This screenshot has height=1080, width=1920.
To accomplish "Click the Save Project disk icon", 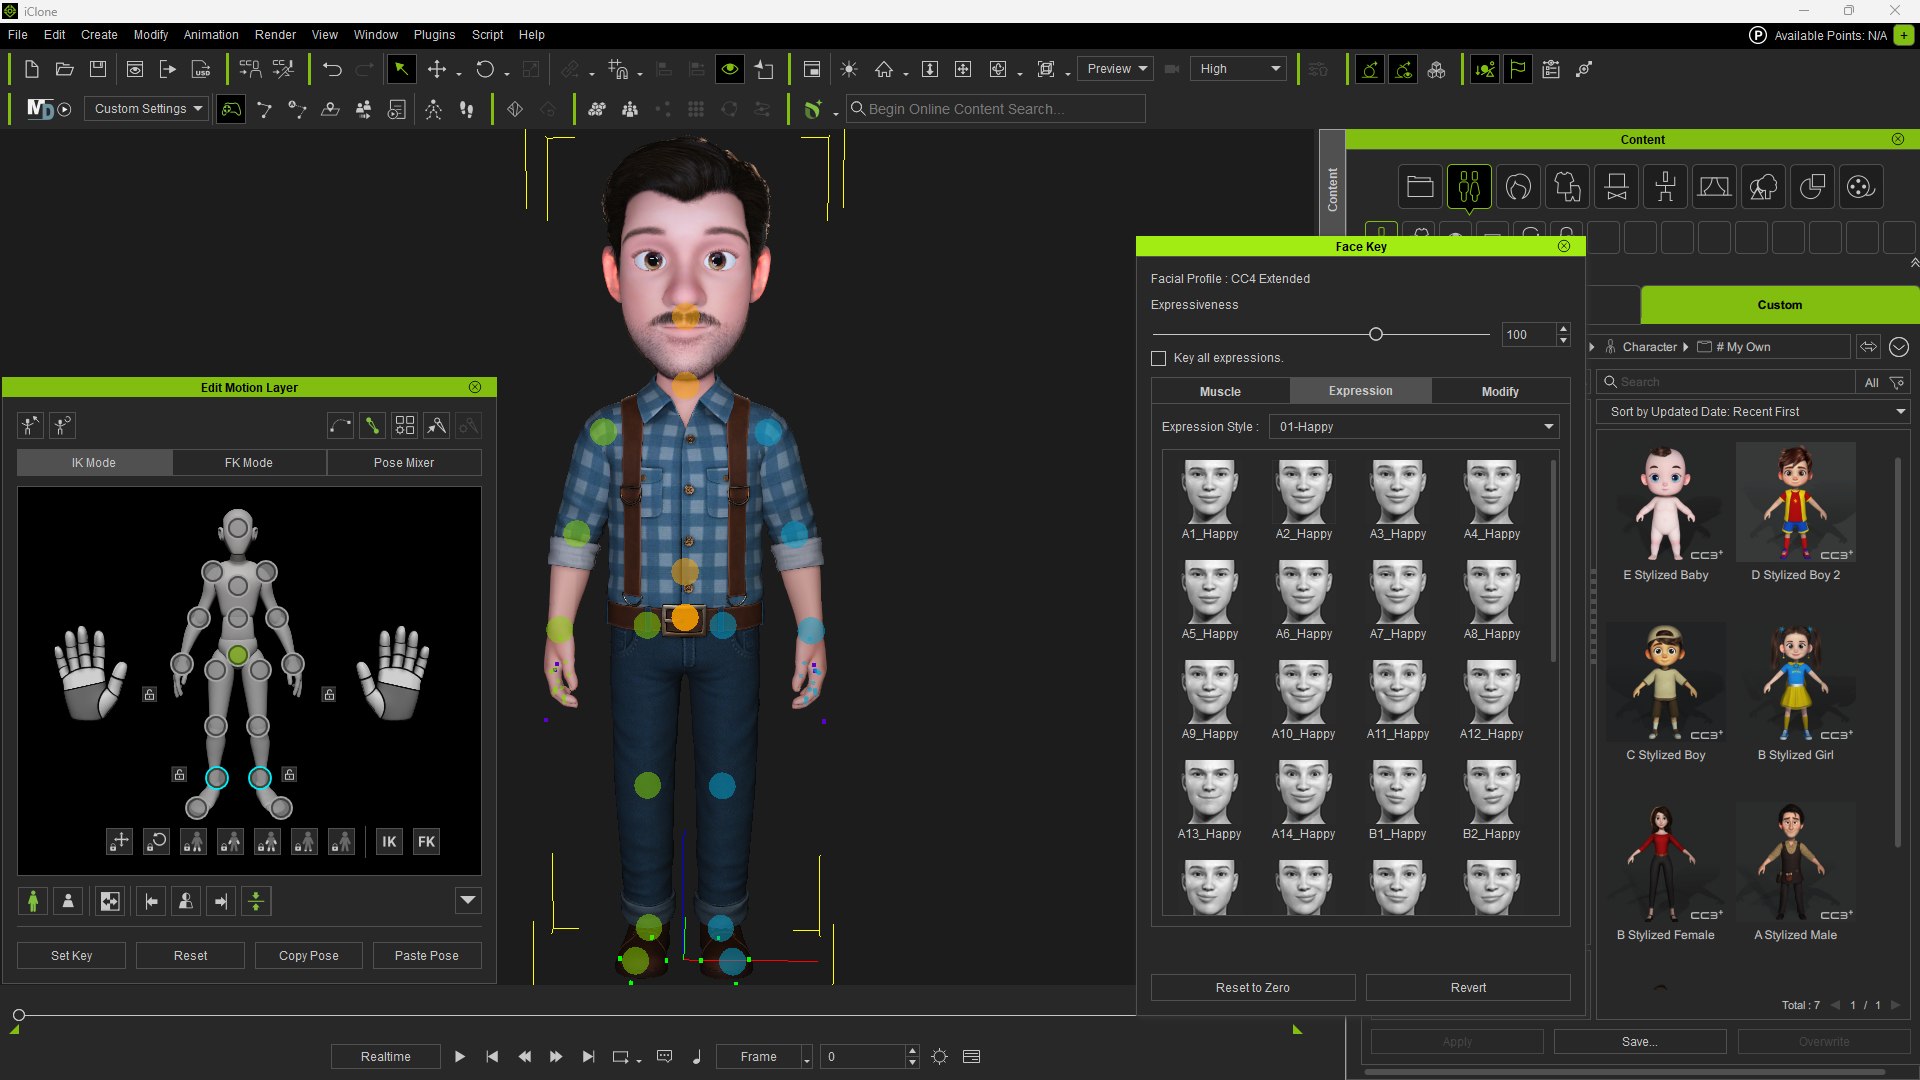I will (x=97, y=69).
